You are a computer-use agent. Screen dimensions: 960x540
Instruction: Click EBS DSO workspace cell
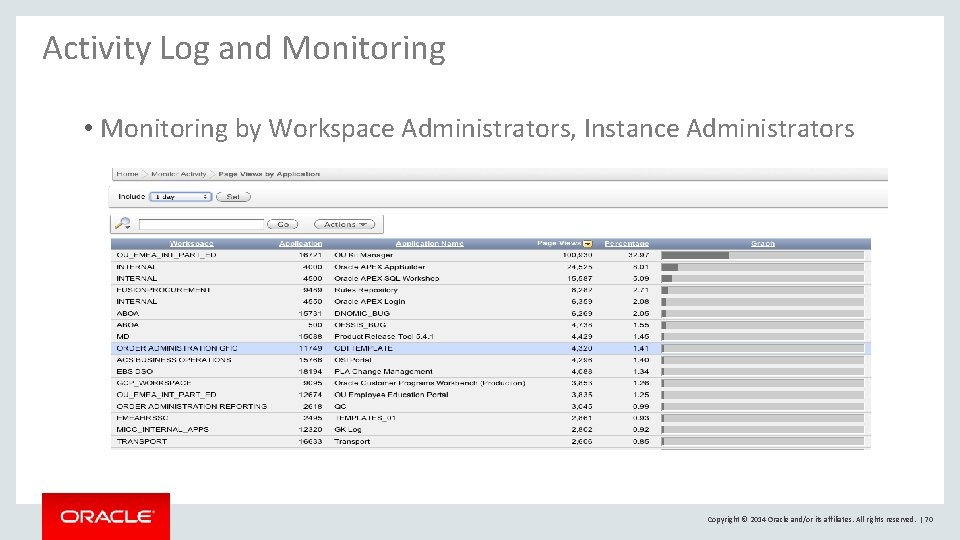pos(135,372)
